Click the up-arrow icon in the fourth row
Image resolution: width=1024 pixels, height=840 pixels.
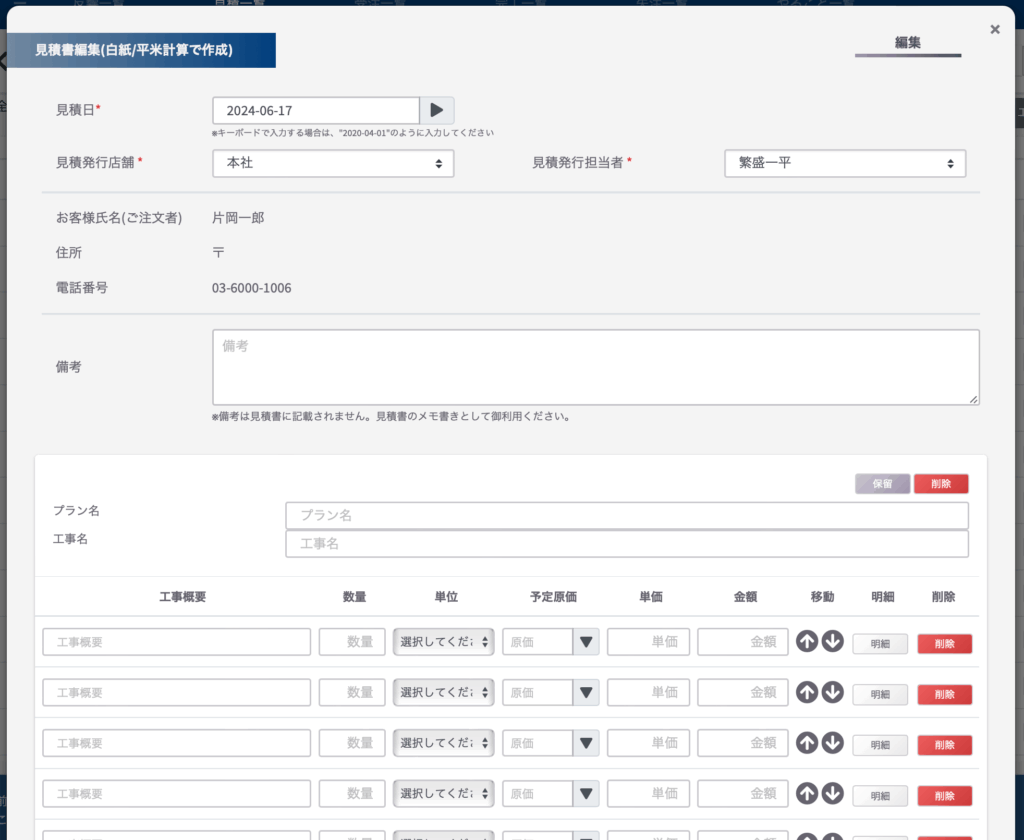[807, 794]
